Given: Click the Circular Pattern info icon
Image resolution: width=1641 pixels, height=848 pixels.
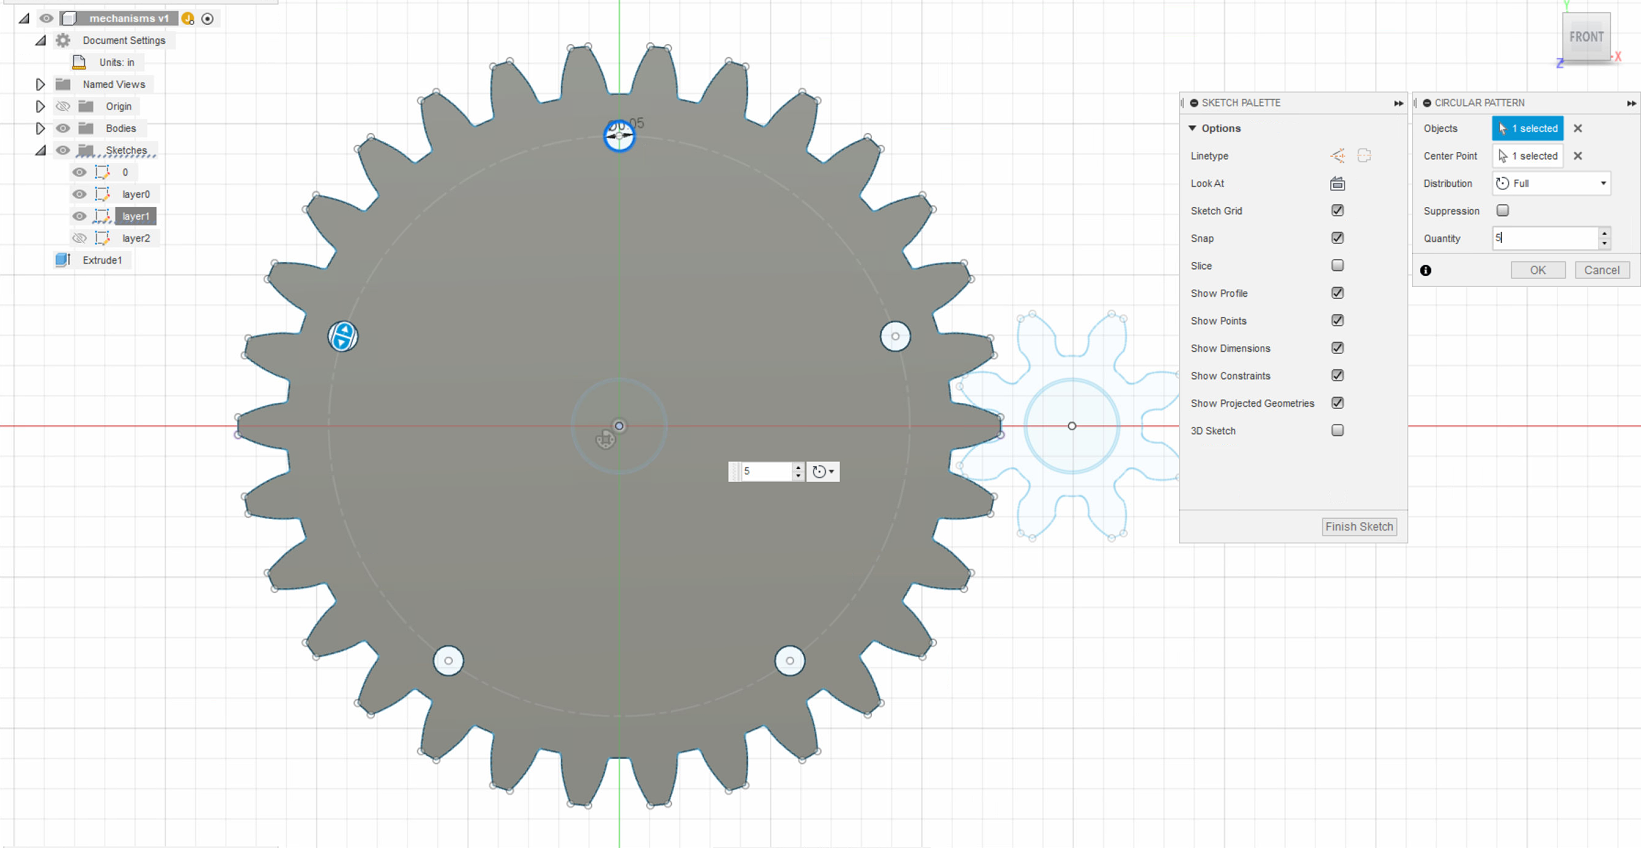Looking at the screenshot, I should click(1426, 271).
